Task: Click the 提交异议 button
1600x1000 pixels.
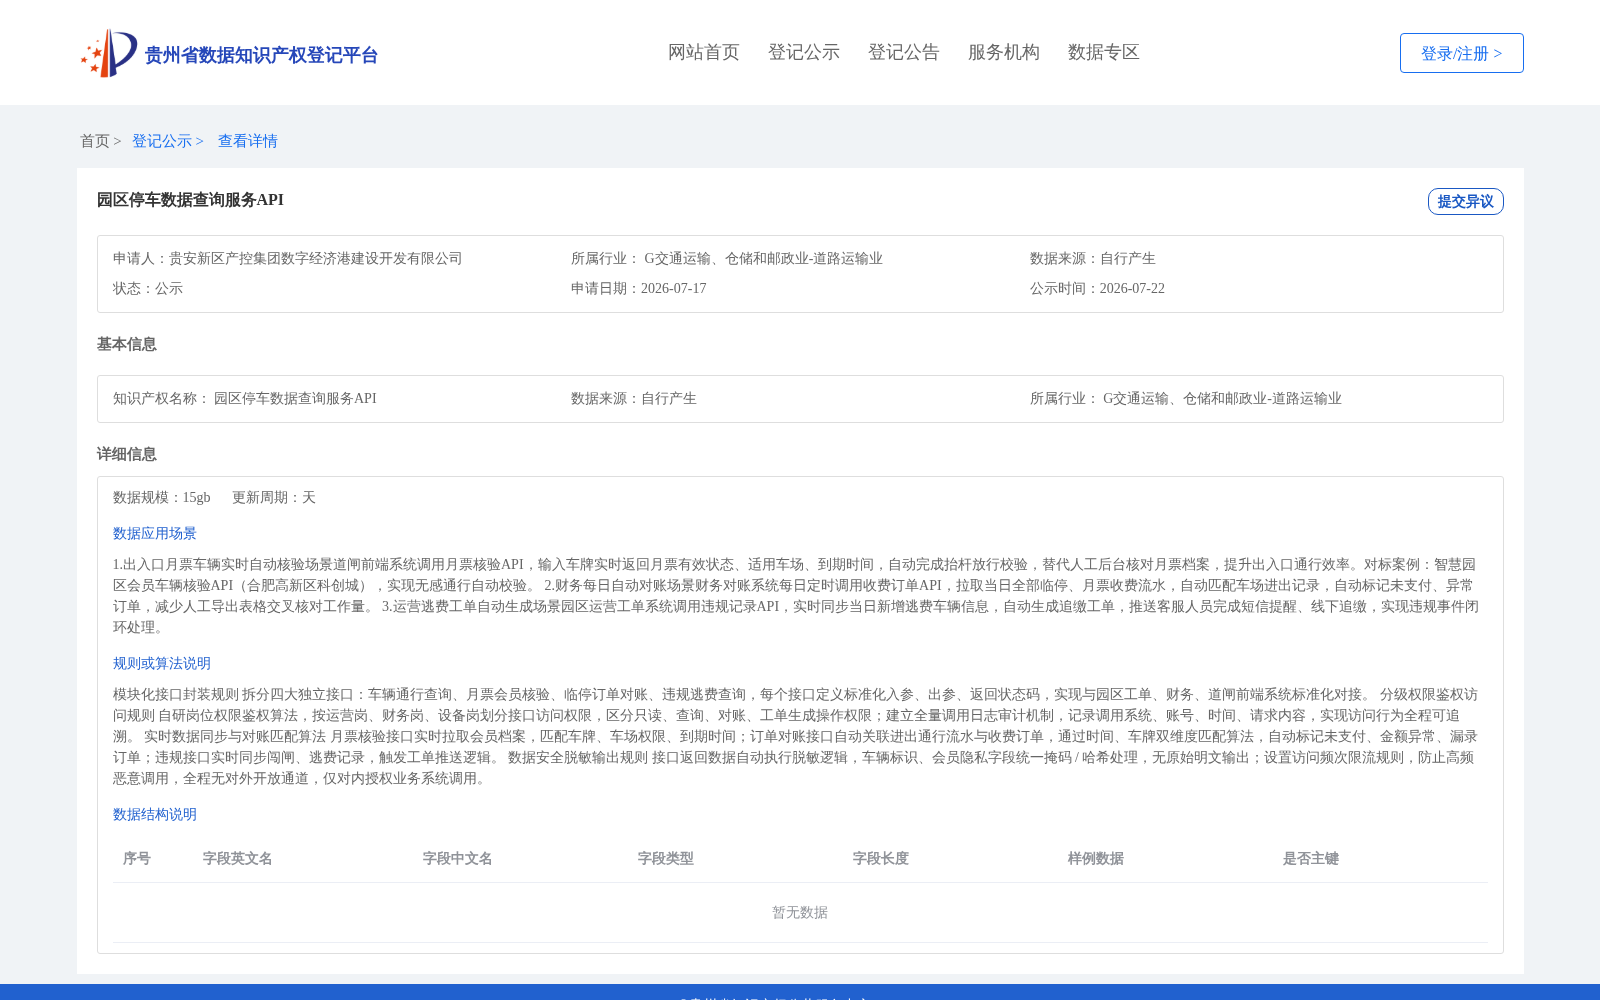Action: coord(1465,201)
